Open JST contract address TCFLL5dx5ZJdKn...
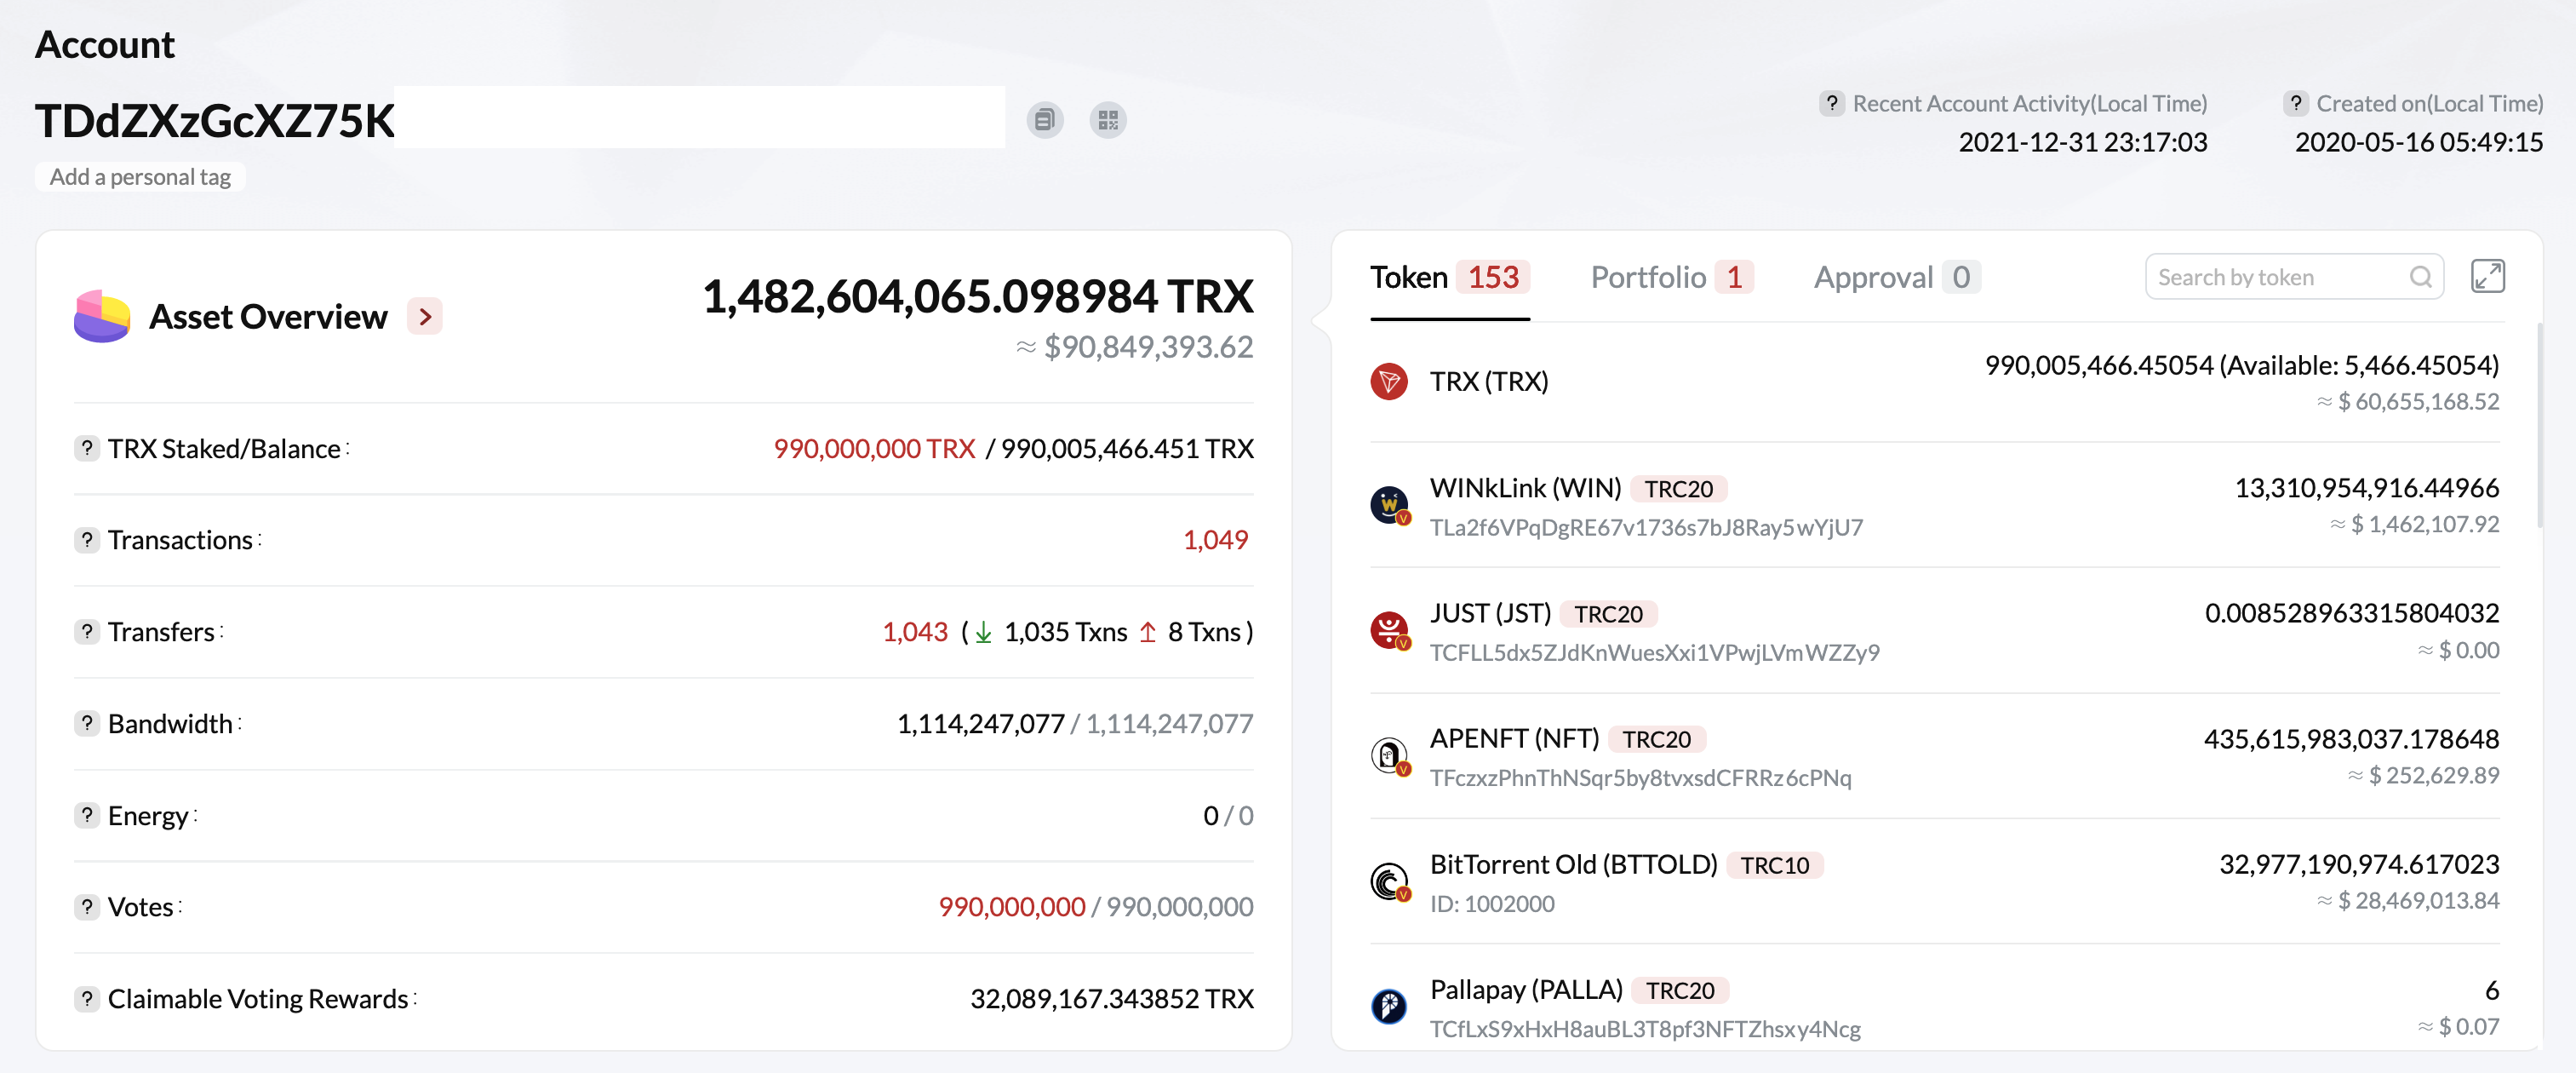The width and height of the screenshot is (2576, 1073). 1654,652
